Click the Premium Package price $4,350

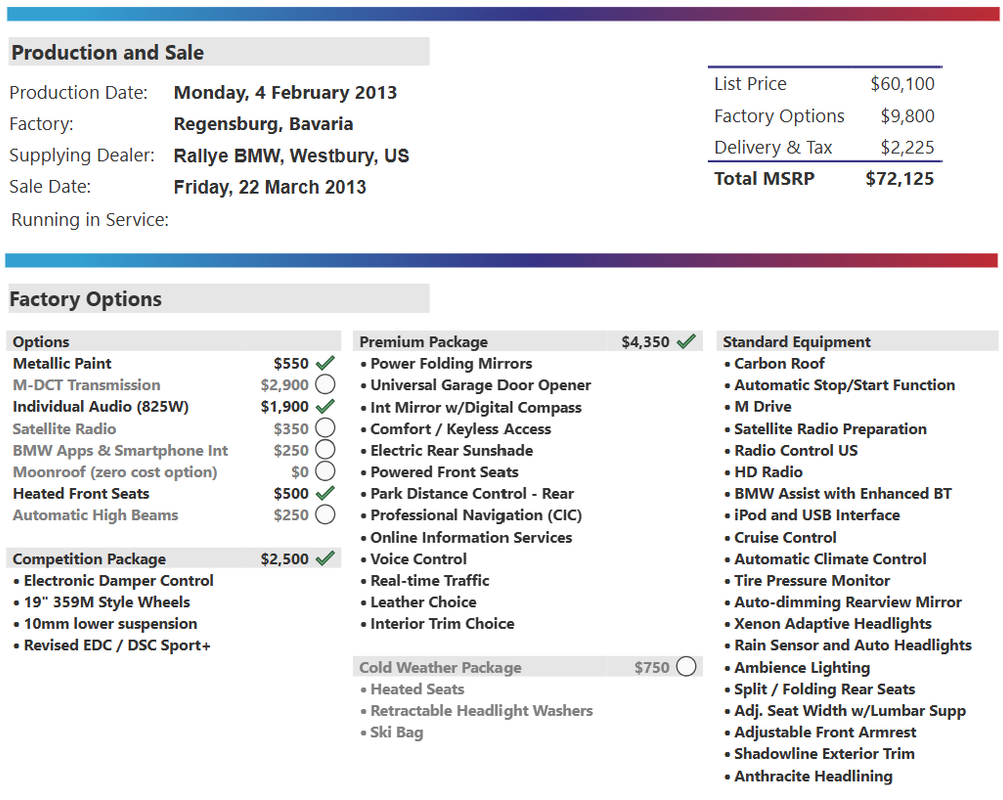tap(645, 341)
